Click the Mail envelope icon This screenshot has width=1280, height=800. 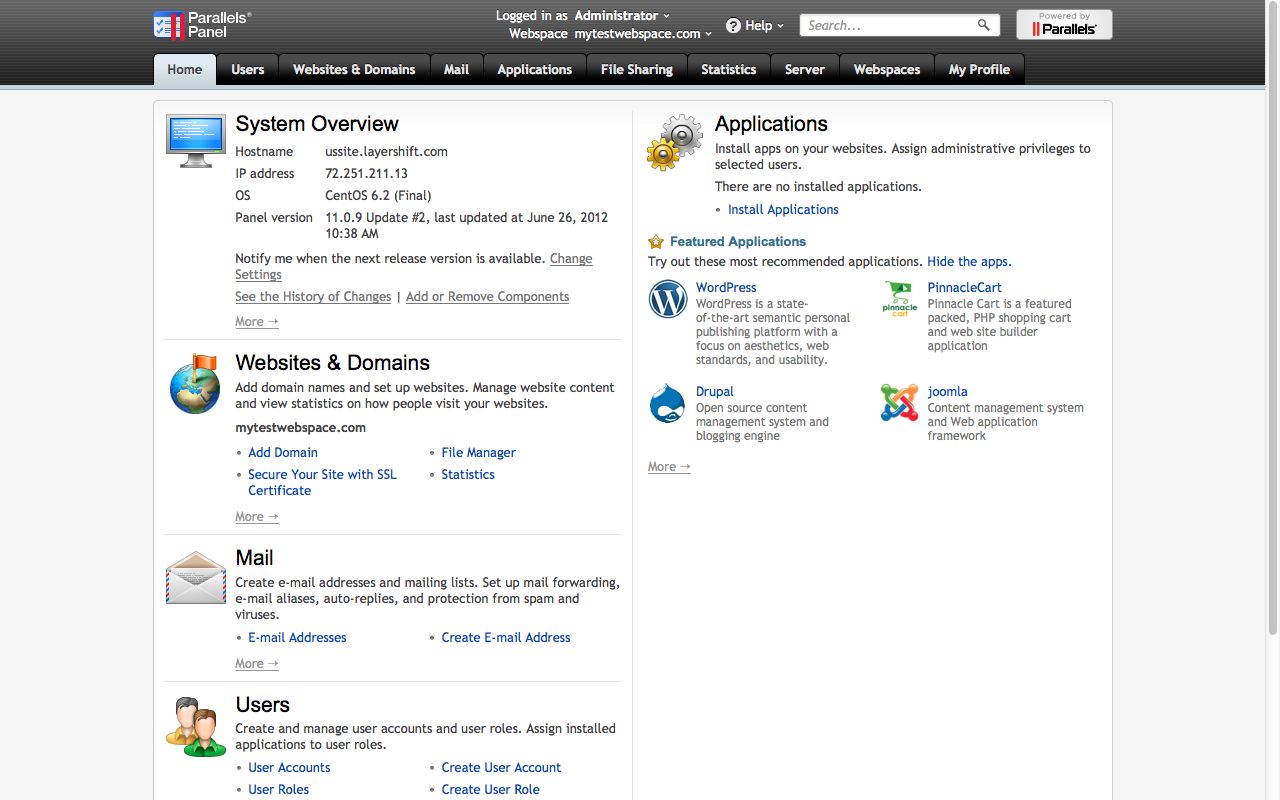point(195,578)
